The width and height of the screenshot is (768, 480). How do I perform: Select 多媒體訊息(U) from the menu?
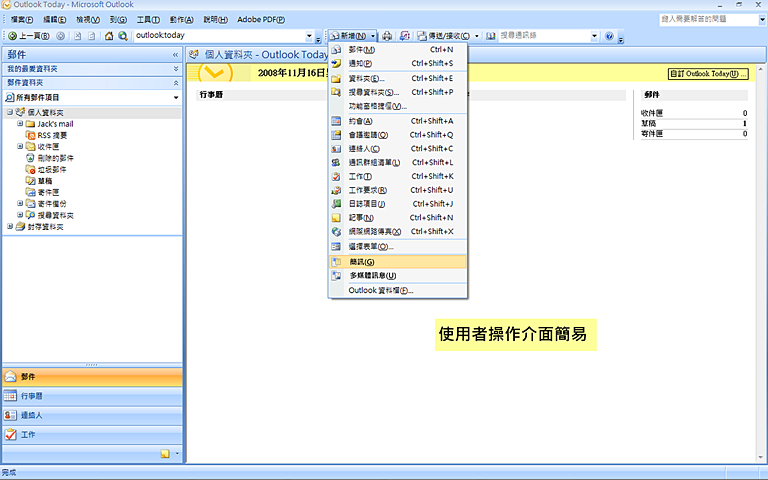pos(398,276)
